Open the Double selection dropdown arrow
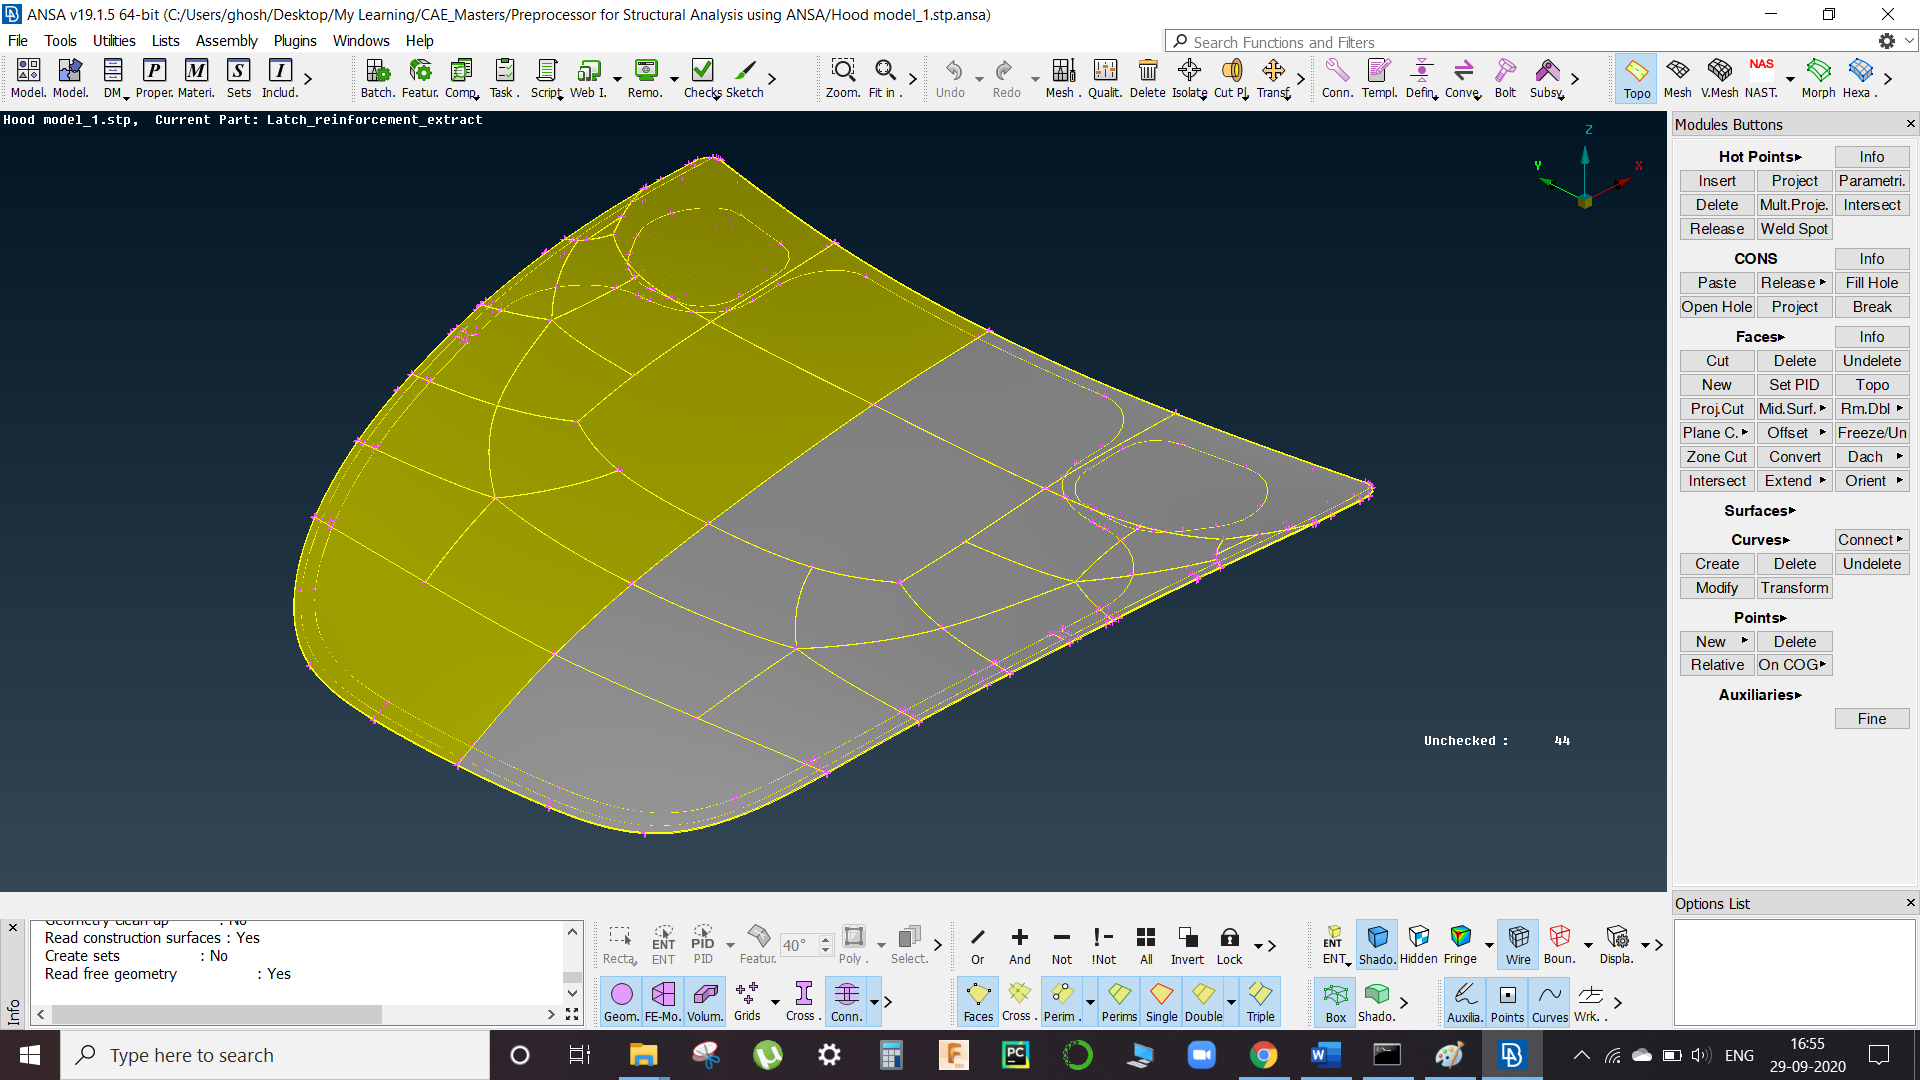Image resolution: width=1920 pixels, height=1080 pixels. (x=1232, y=1001)
